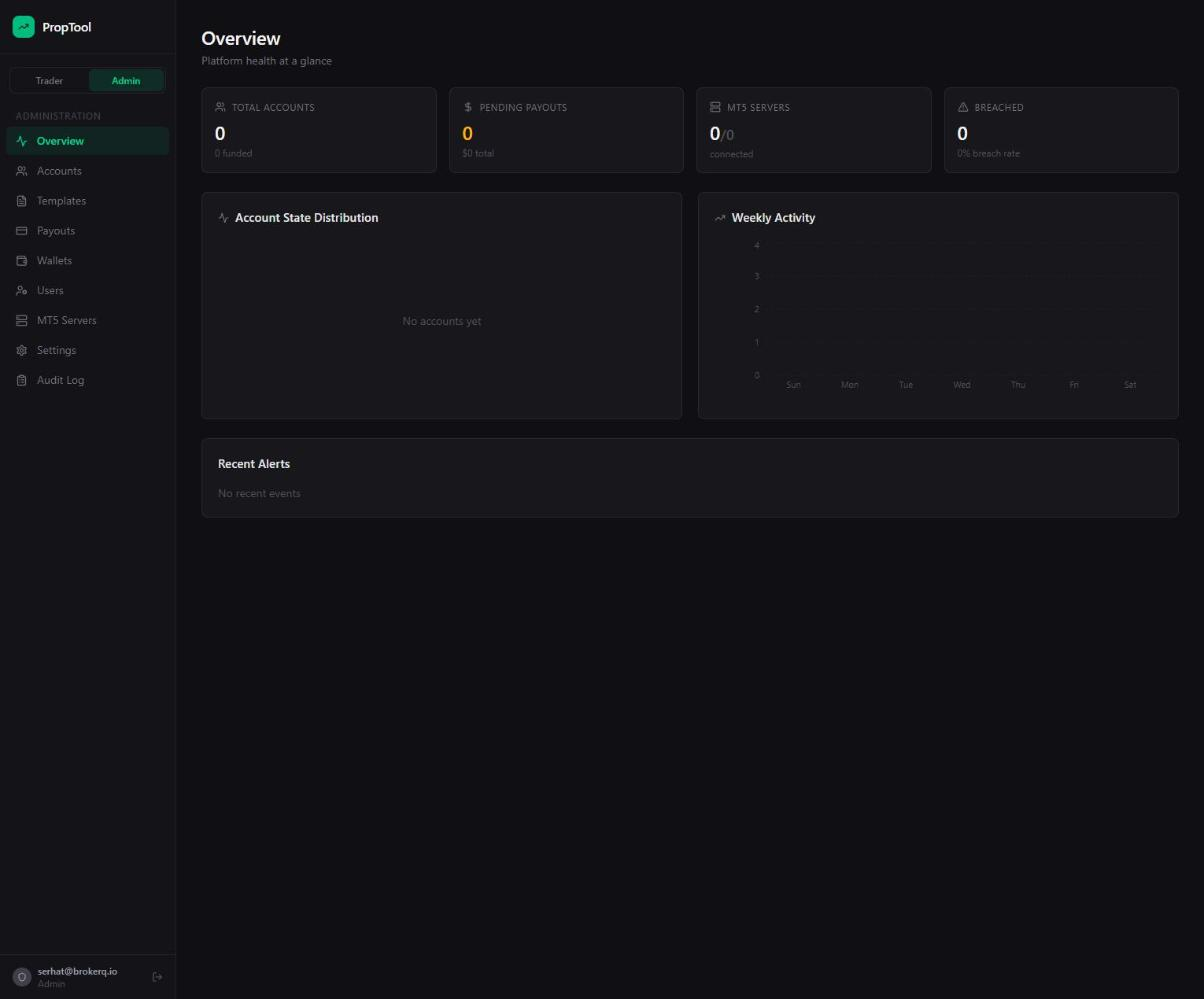This screenshot has width=1204, height=999.
Task: Click the serhat@brokerq.io user email
Action: coord(77,971)
